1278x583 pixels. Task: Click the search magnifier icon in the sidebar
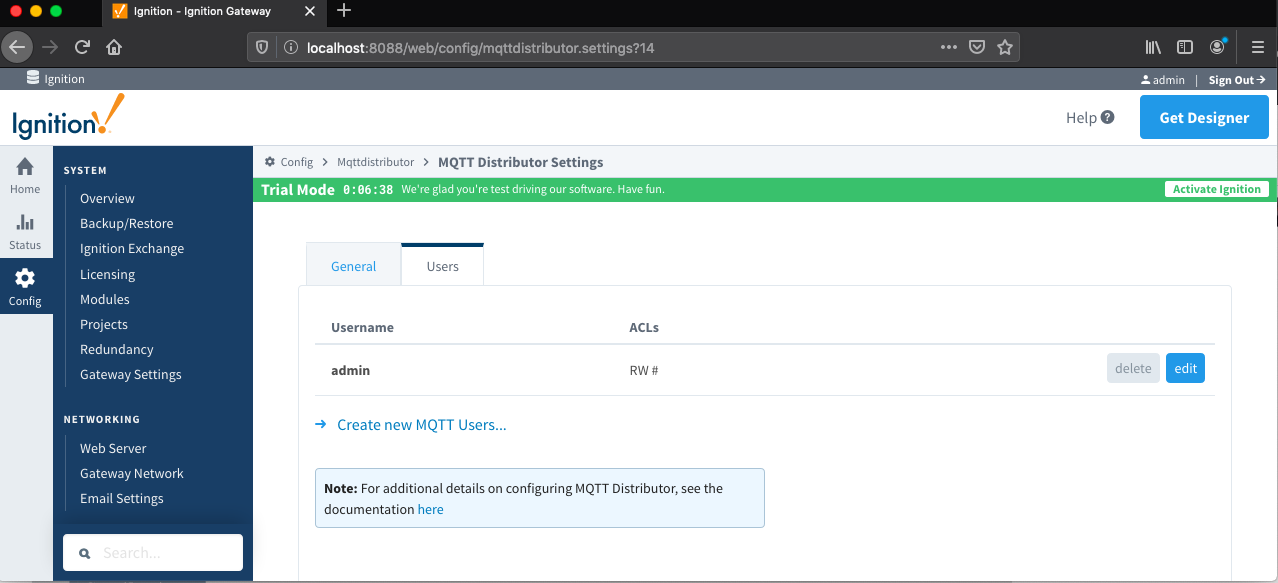click(x=84, y=553)
